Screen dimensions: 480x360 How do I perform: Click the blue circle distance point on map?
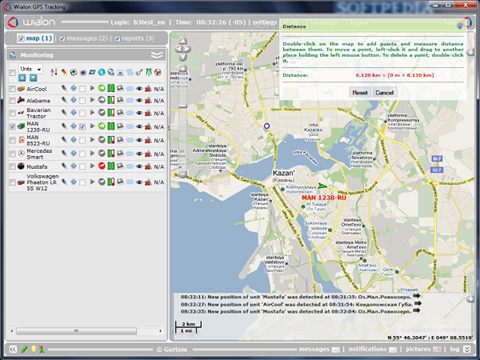pos(267,126)
